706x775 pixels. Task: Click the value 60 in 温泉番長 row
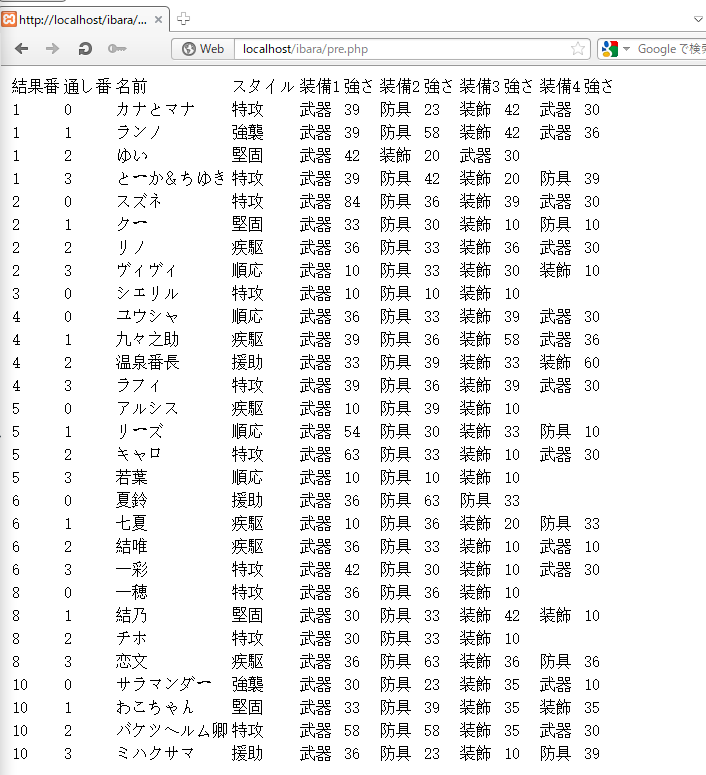(592, 362)
